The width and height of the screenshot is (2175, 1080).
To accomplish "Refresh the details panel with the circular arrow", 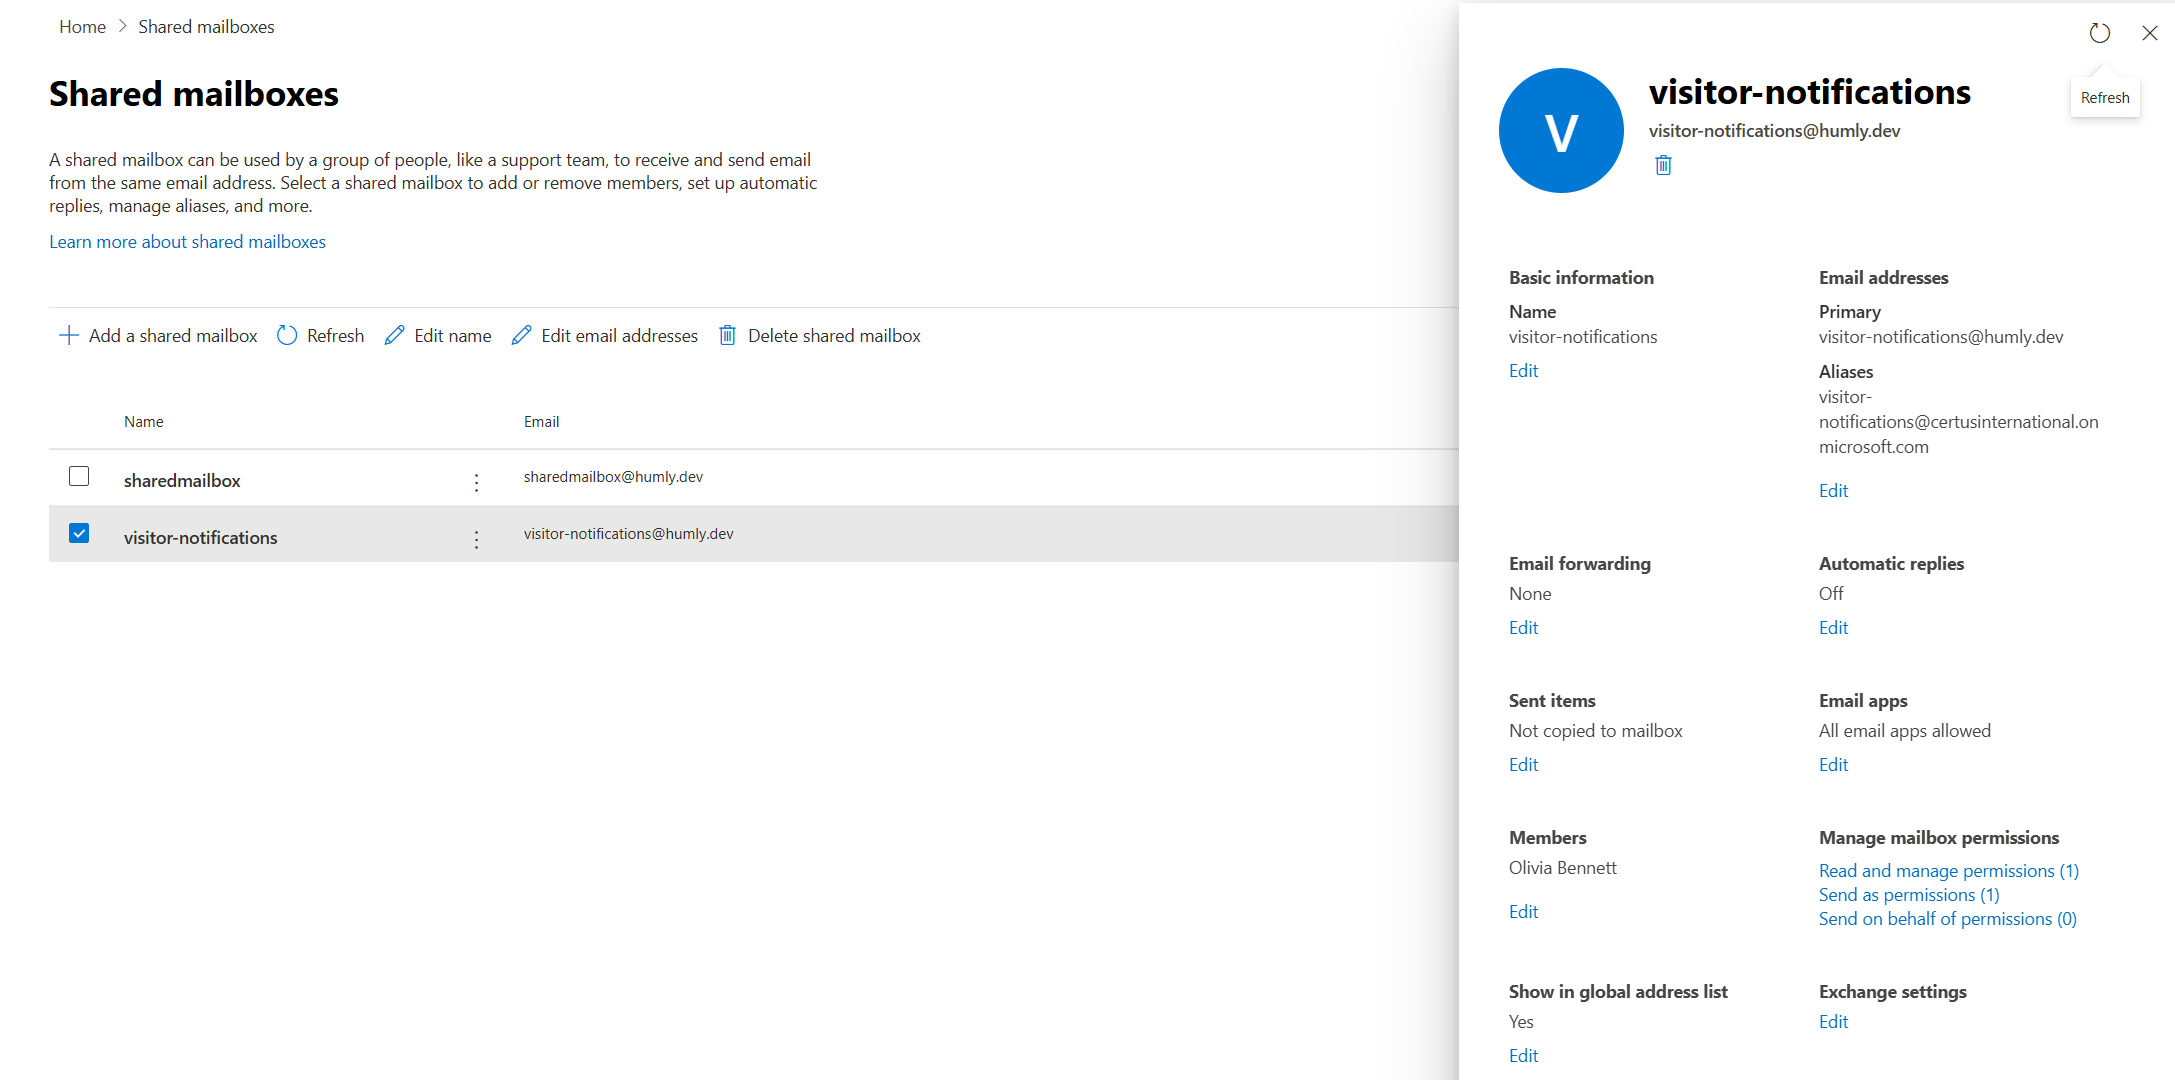I will tap(2099, 33).
